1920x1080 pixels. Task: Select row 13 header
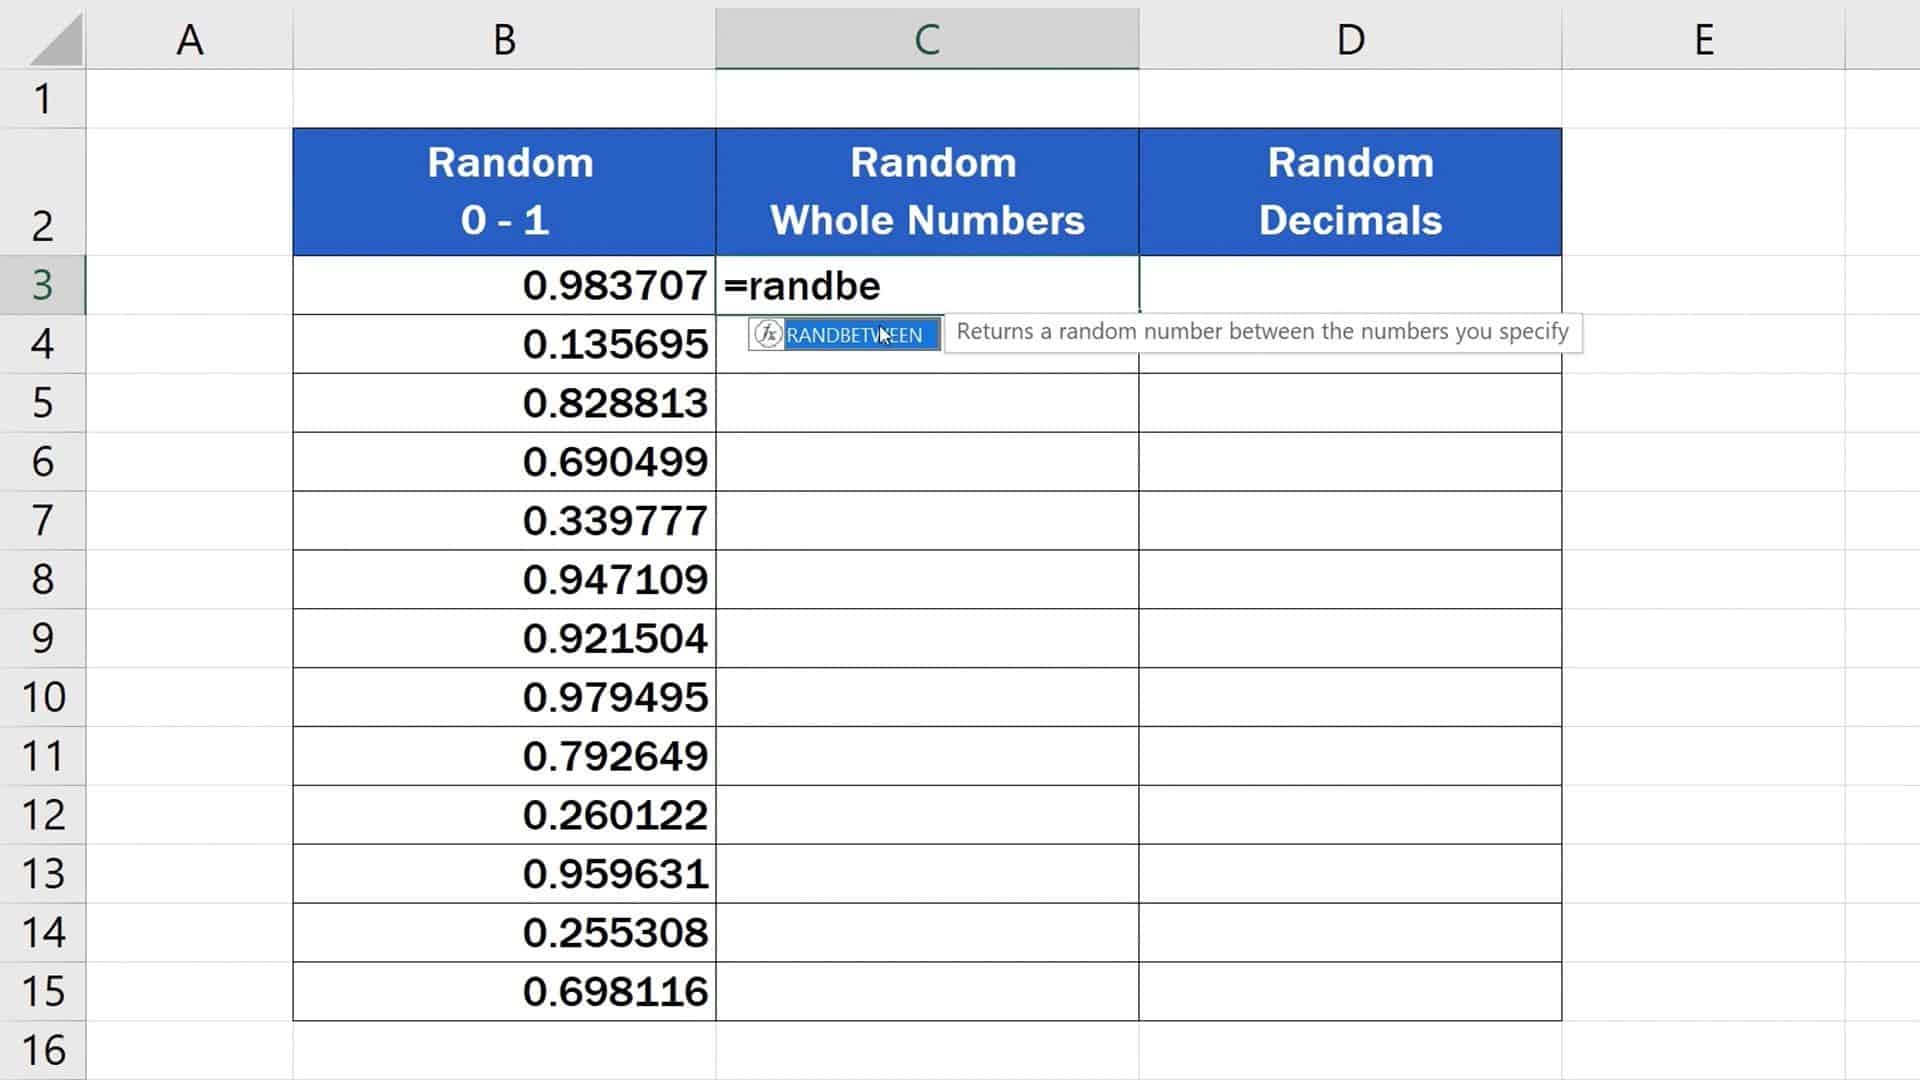[43, 874]
